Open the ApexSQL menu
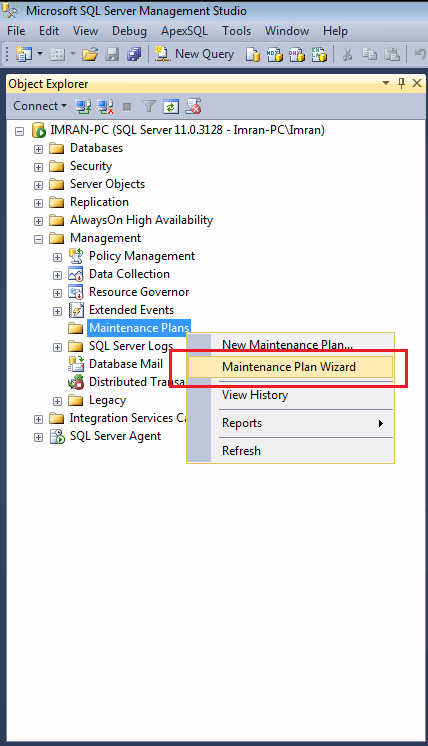428x746 pixels. [x=184, y=31]
